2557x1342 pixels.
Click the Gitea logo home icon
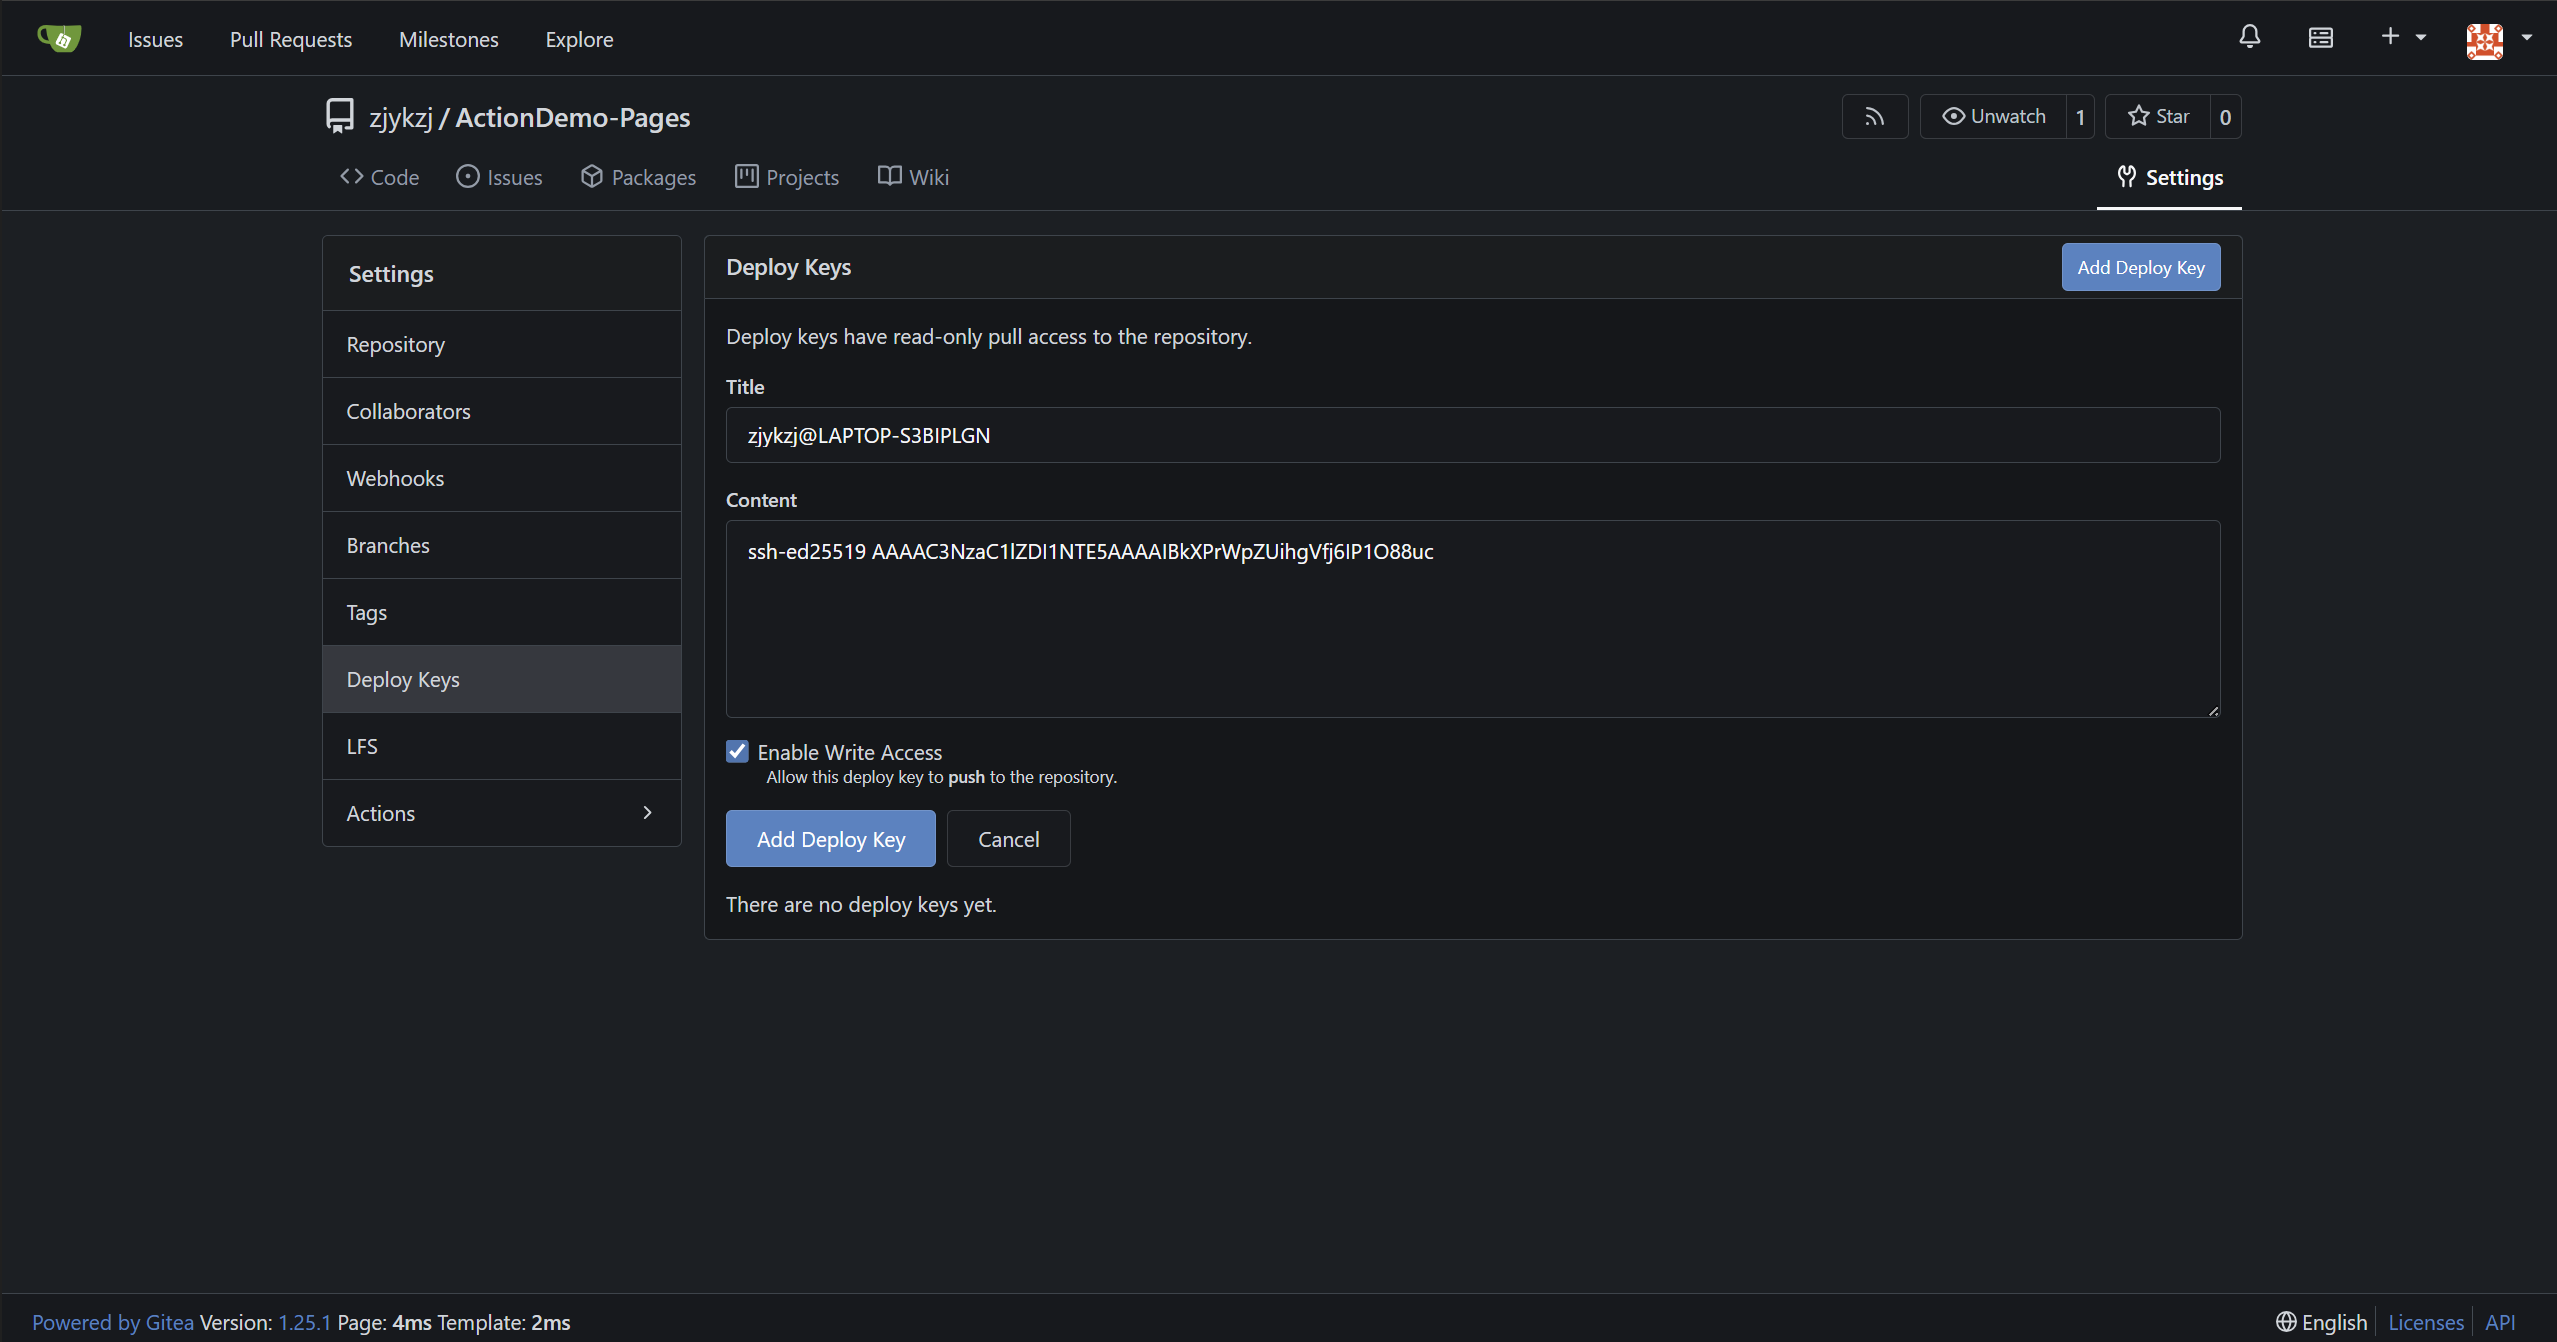(x=59, y=39)
